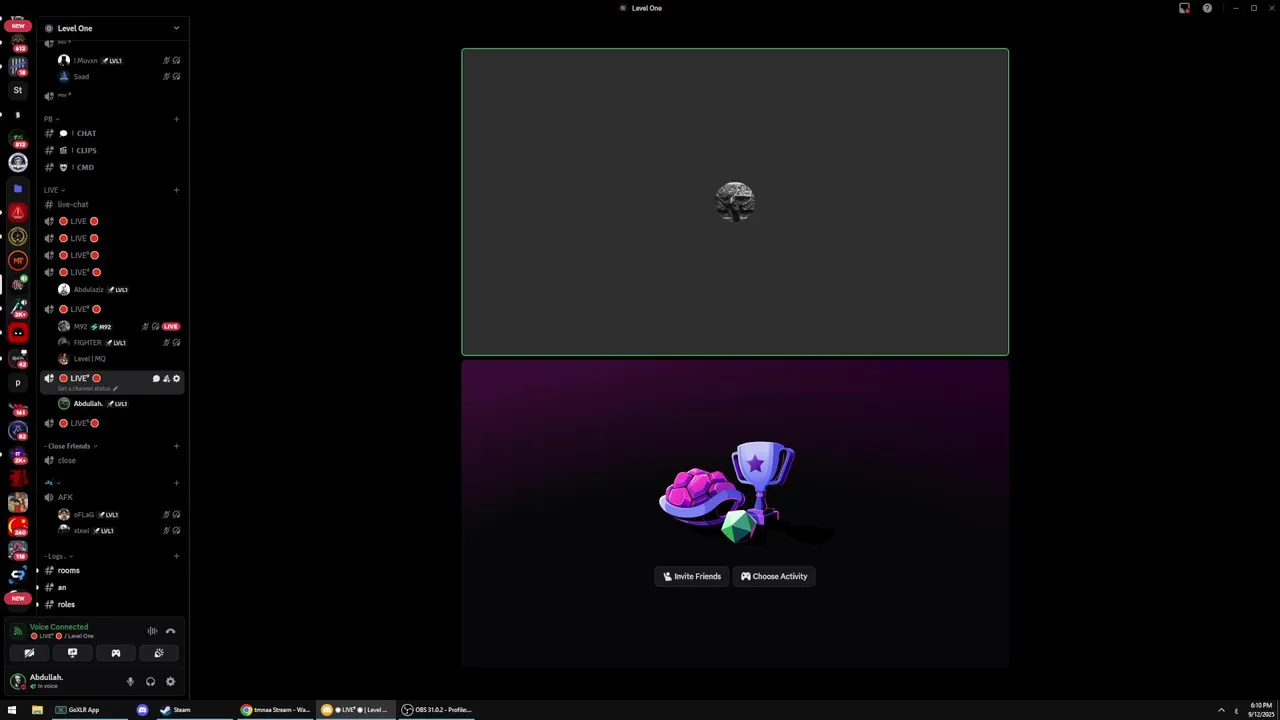Collapse the Close Friends category
Viewport: 1280px width, 720px height.
[71, 446]
